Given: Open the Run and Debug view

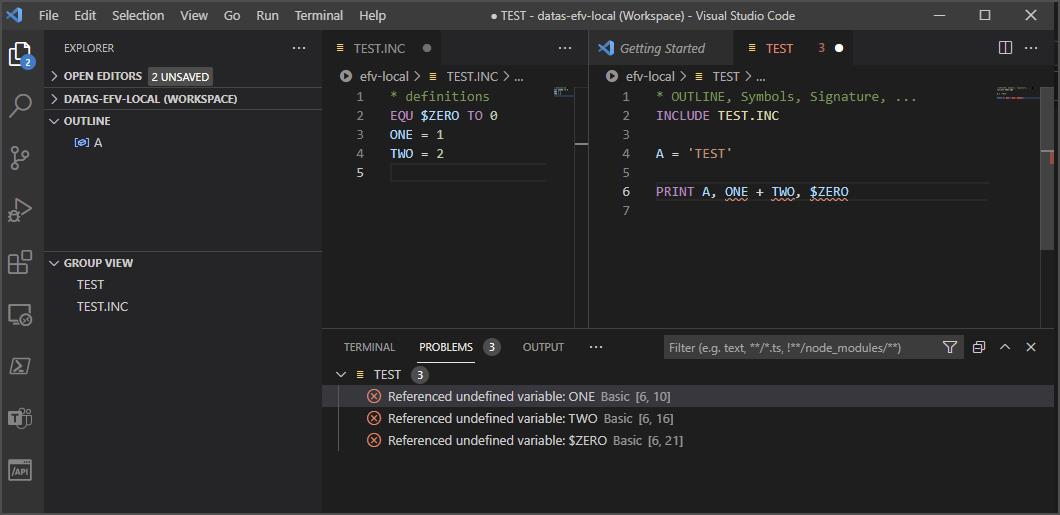Looking at the screenshot, I should pyautogui.click(x=20, y=210).
